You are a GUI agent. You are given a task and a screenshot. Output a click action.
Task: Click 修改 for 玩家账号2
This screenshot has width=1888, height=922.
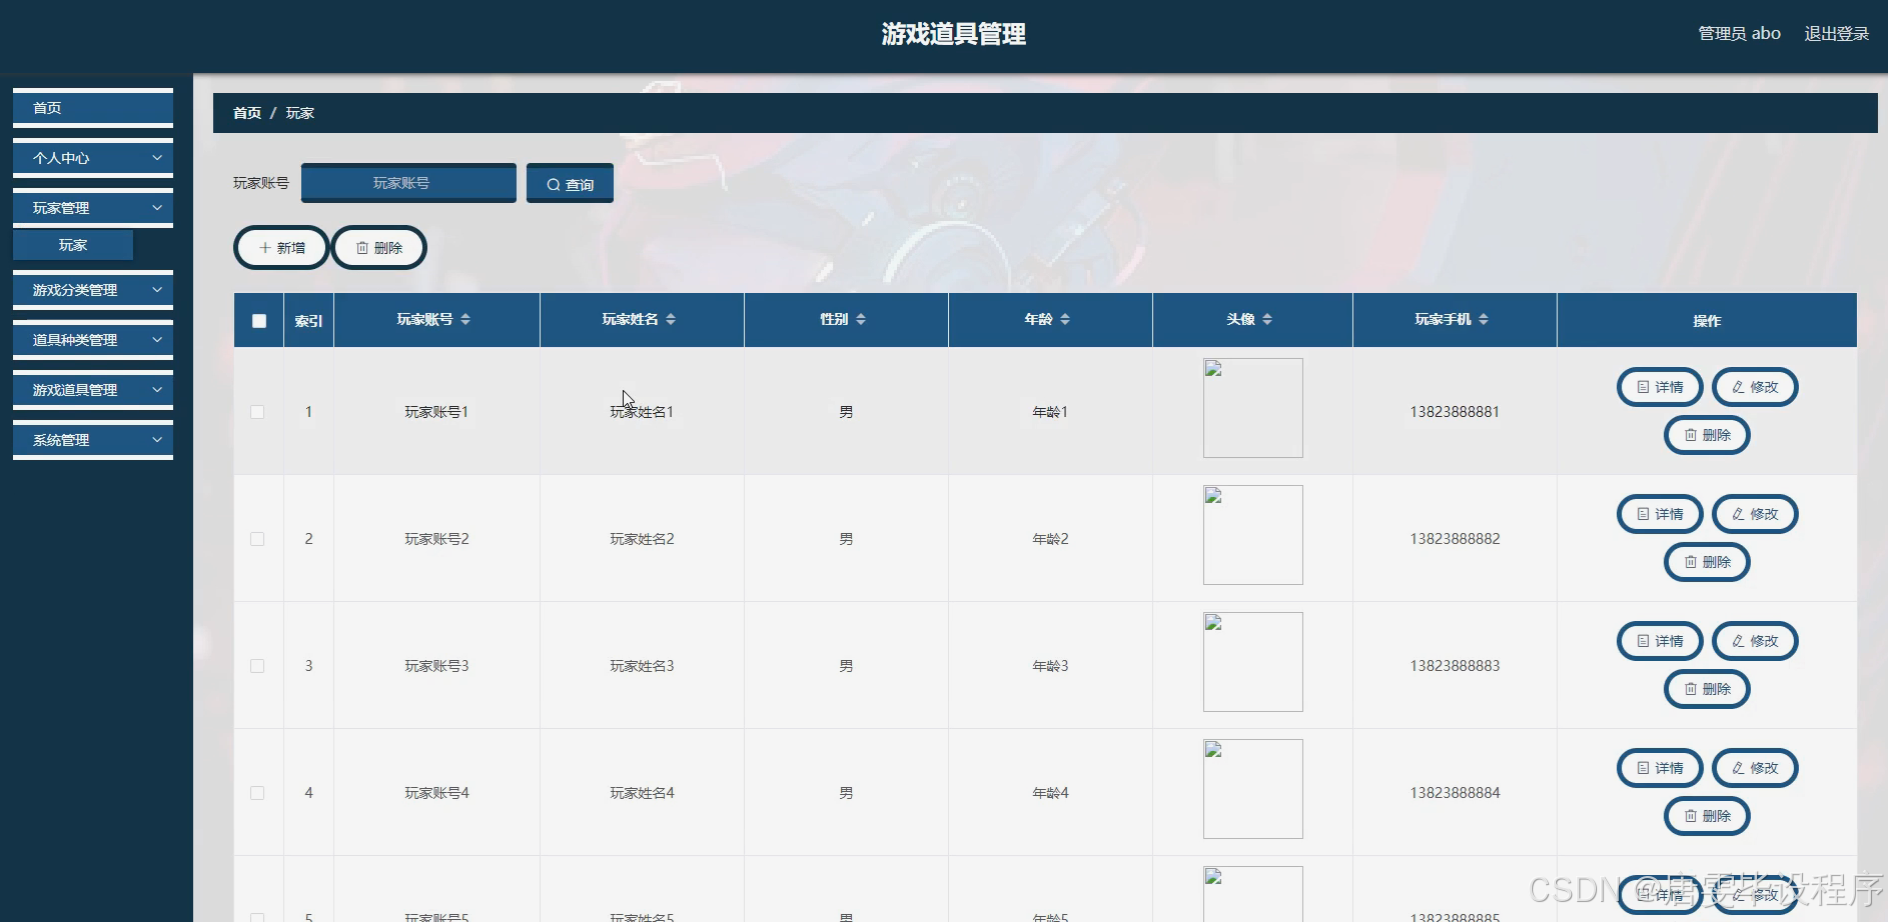click(x=1755, y=514)
